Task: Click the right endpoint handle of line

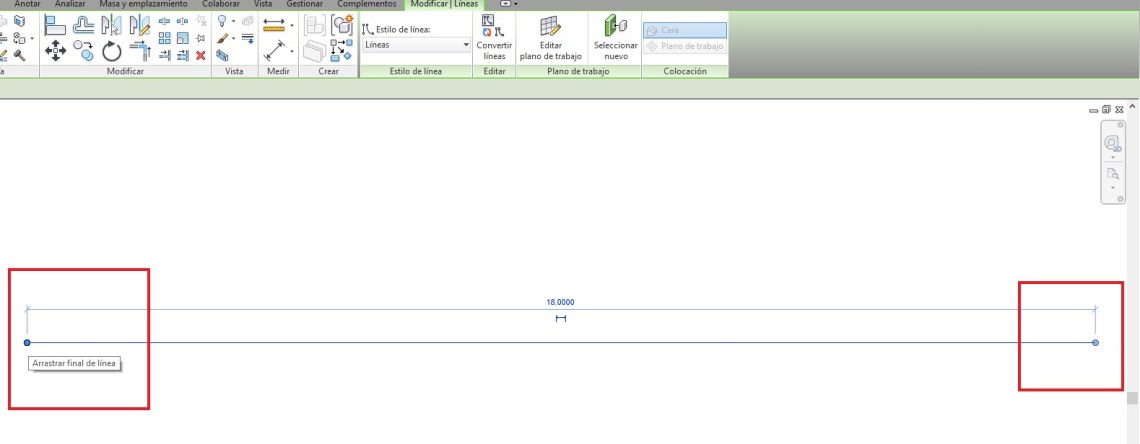Action: click(x=1096, y=343)
